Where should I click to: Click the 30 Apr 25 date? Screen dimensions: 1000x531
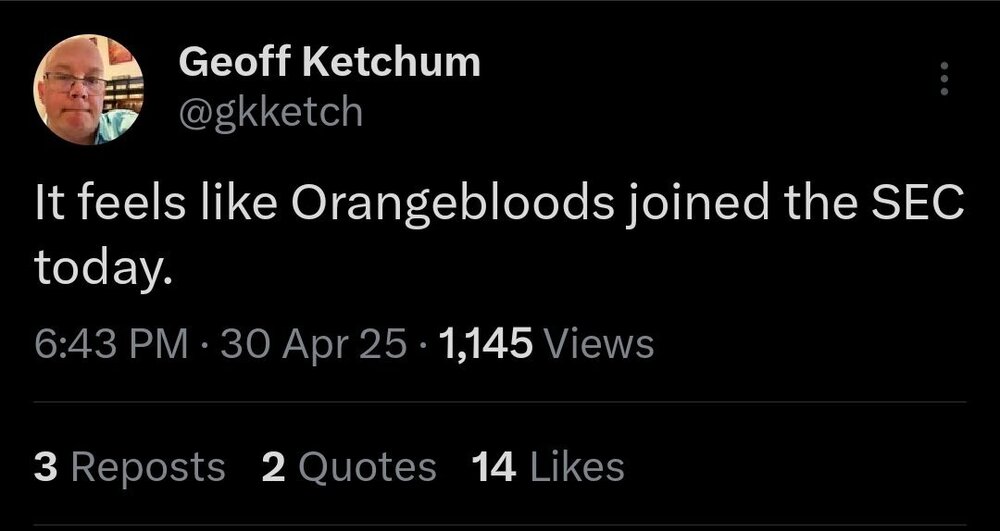[315, 345]
